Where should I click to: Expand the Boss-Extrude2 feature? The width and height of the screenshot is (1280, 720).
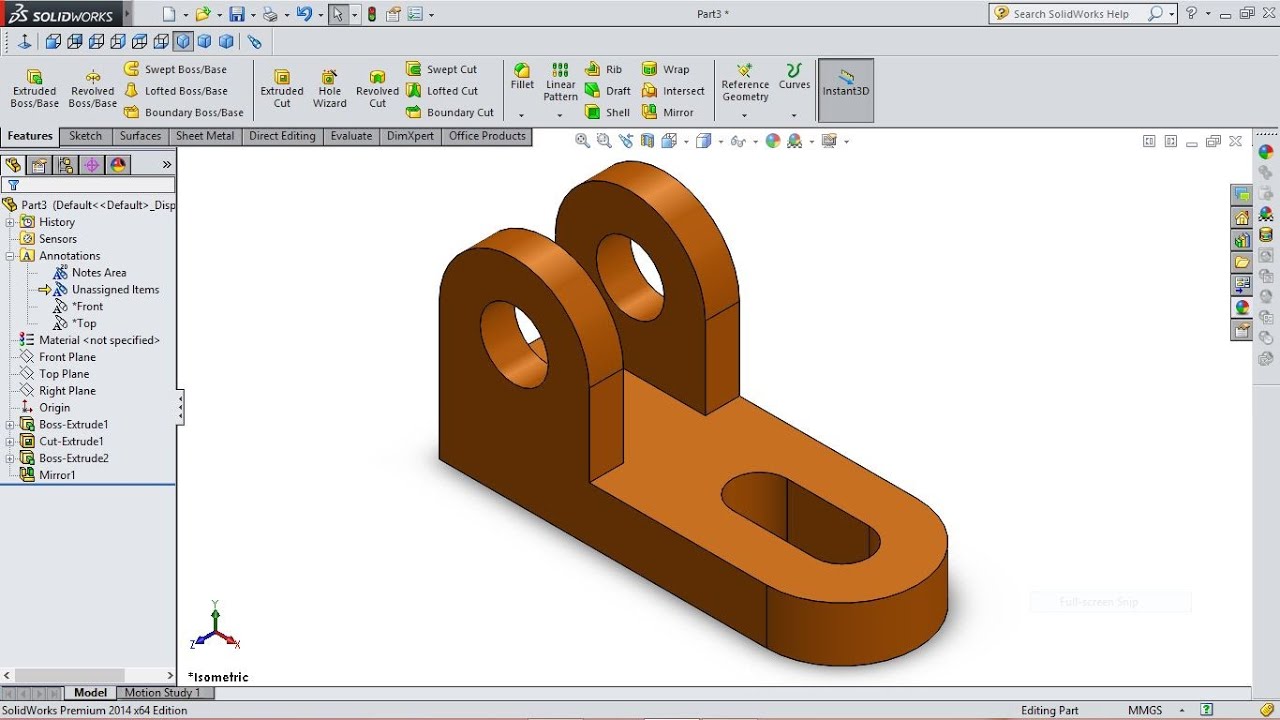point(10,459)
